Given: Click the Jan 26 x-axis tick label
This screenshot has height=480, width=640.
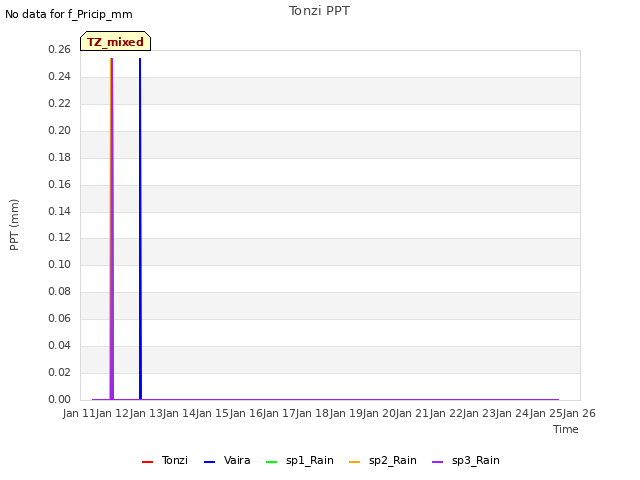Looking at the screenshot, I should (579, 413).
